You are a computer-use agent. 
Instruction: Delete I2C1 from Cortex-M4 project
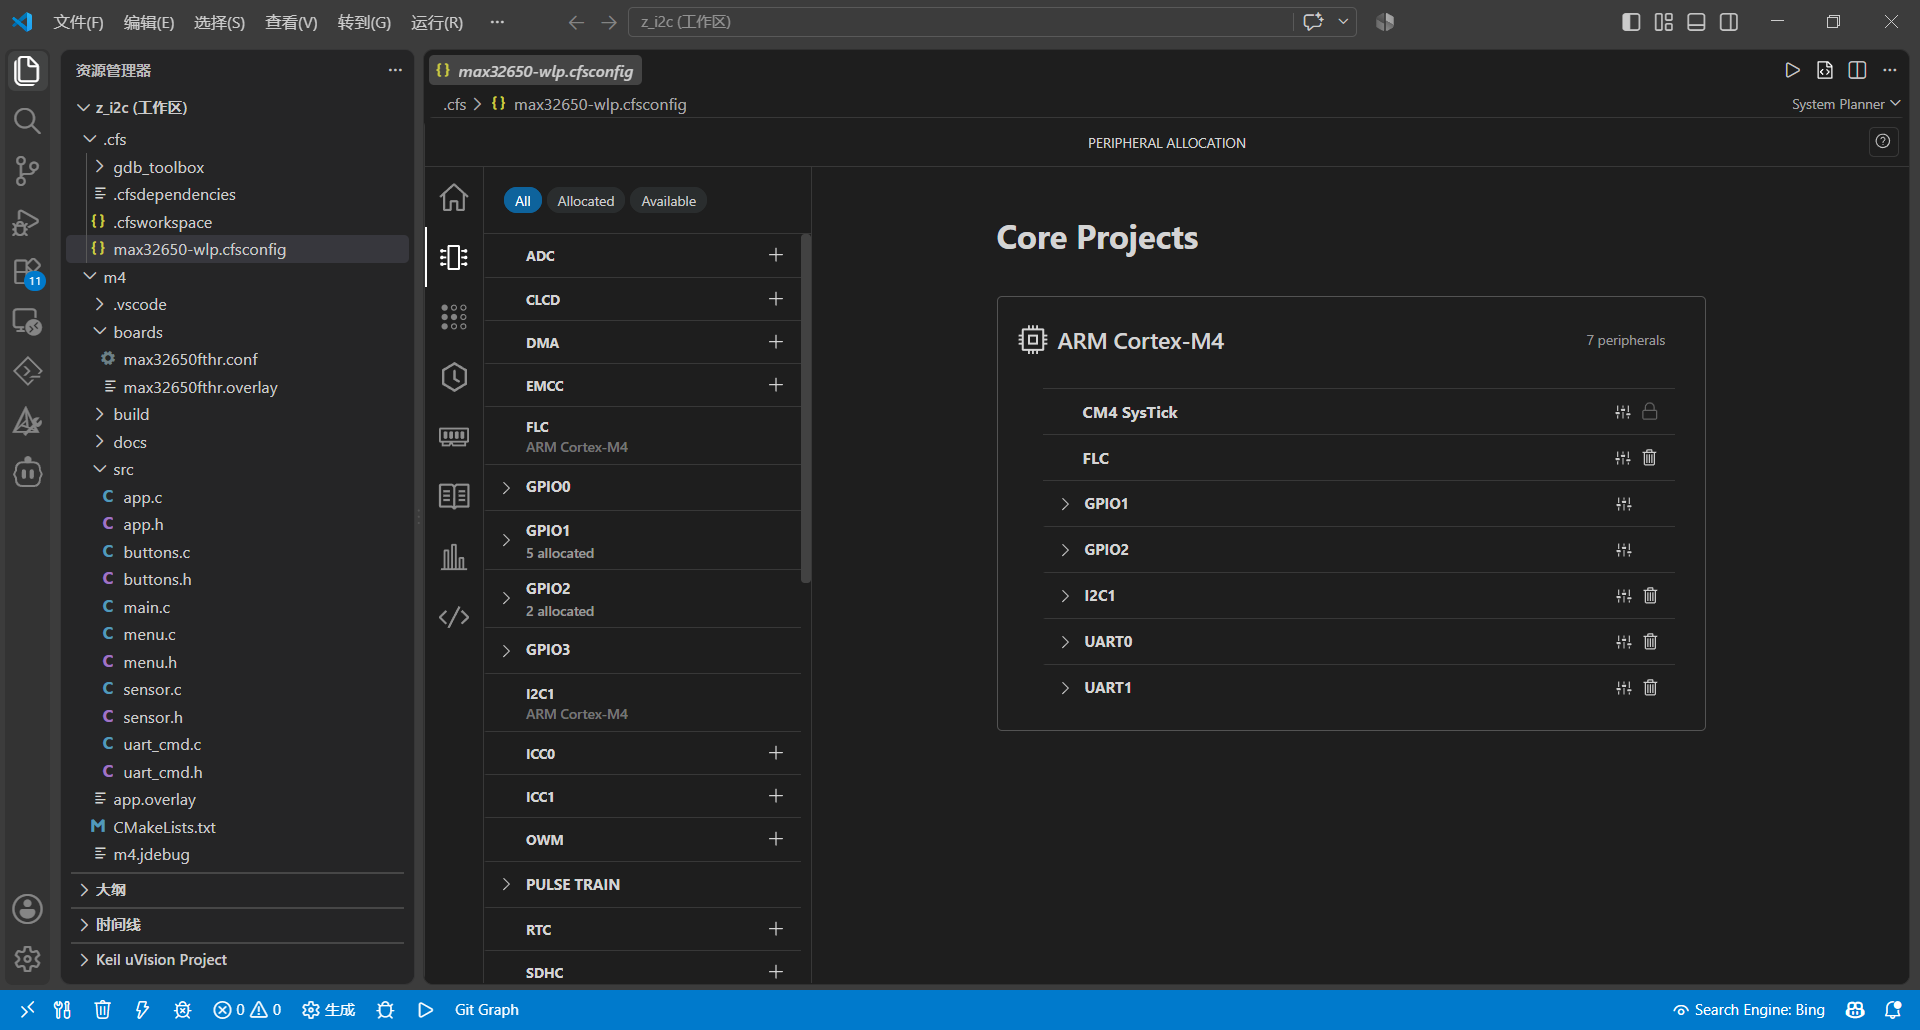[1650, 596]
